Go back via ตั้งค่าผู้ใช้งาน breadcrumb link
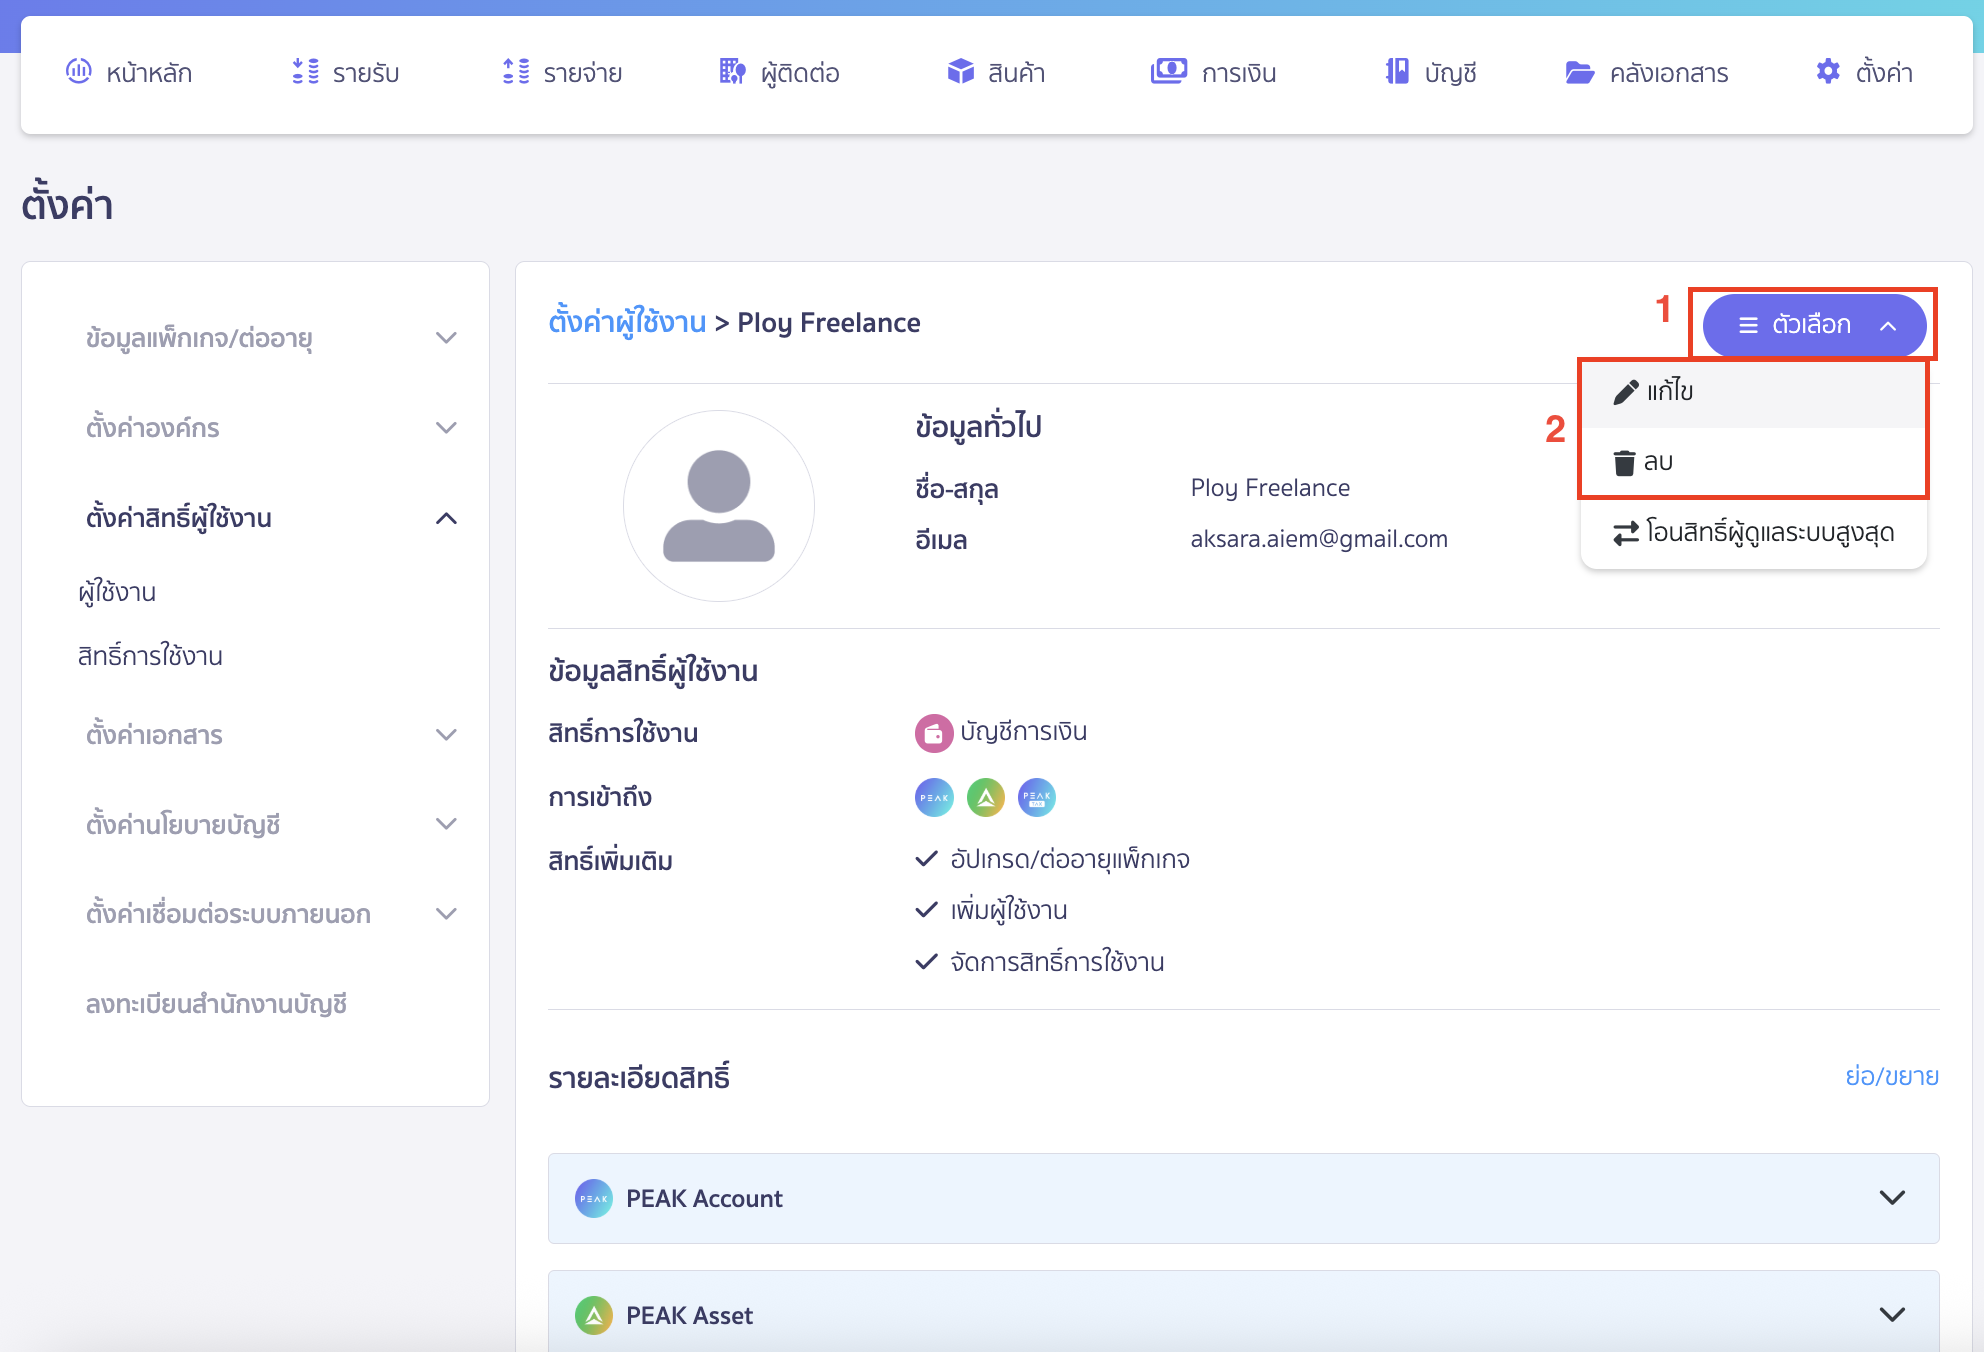 (628, 322)
